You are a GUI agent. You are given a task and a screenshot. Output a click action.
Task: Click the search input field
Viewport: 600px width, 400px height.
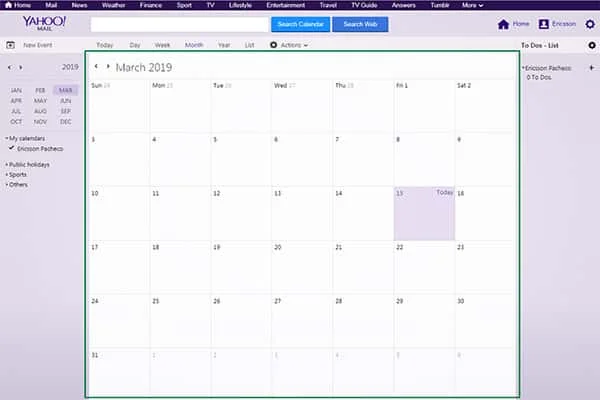tap(179, 24)
